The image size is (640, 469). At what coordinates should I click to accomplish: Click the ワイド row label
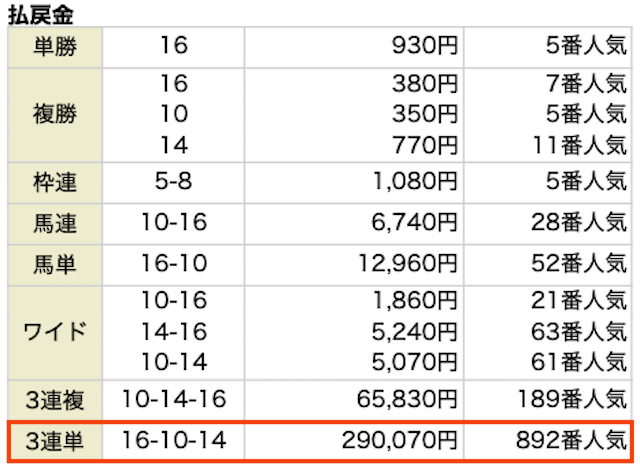coord(55,332)
